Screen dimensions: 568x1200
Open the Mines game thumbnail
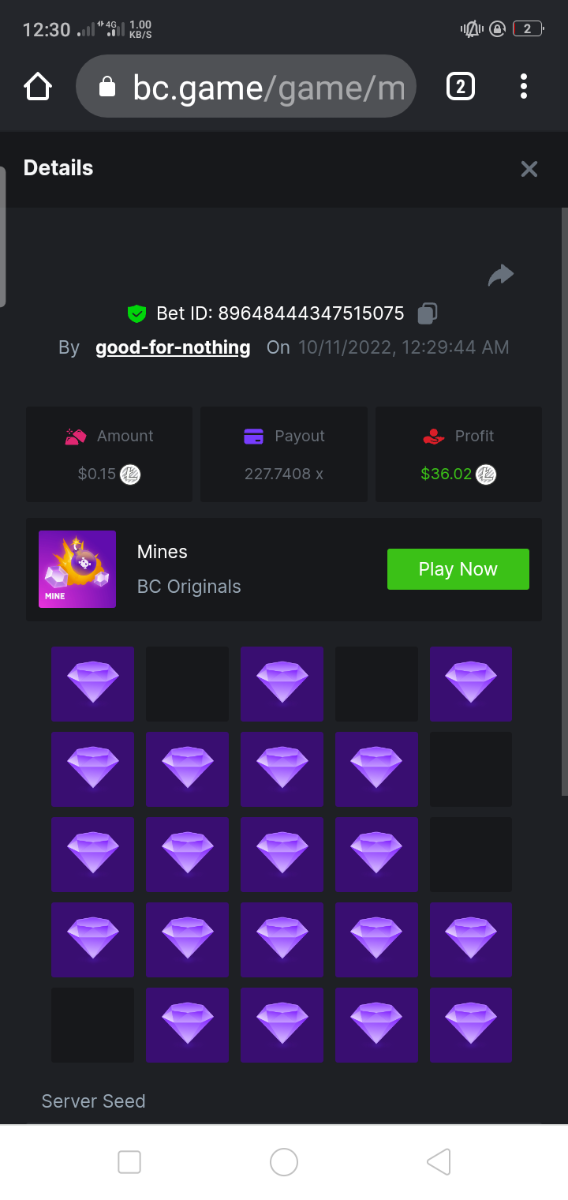77,569
